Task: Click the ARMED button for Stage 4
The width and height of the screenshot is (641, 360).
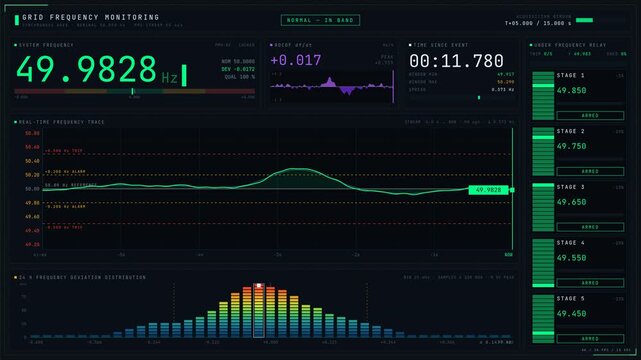Action: point(590,283)
